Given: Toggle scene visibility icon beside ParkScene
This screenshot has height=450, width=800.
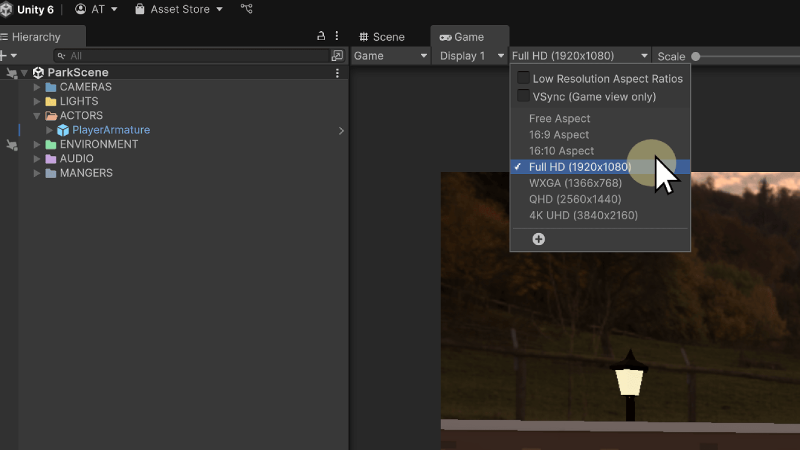Looking at the screenshot, I should [x=11, y=73].
